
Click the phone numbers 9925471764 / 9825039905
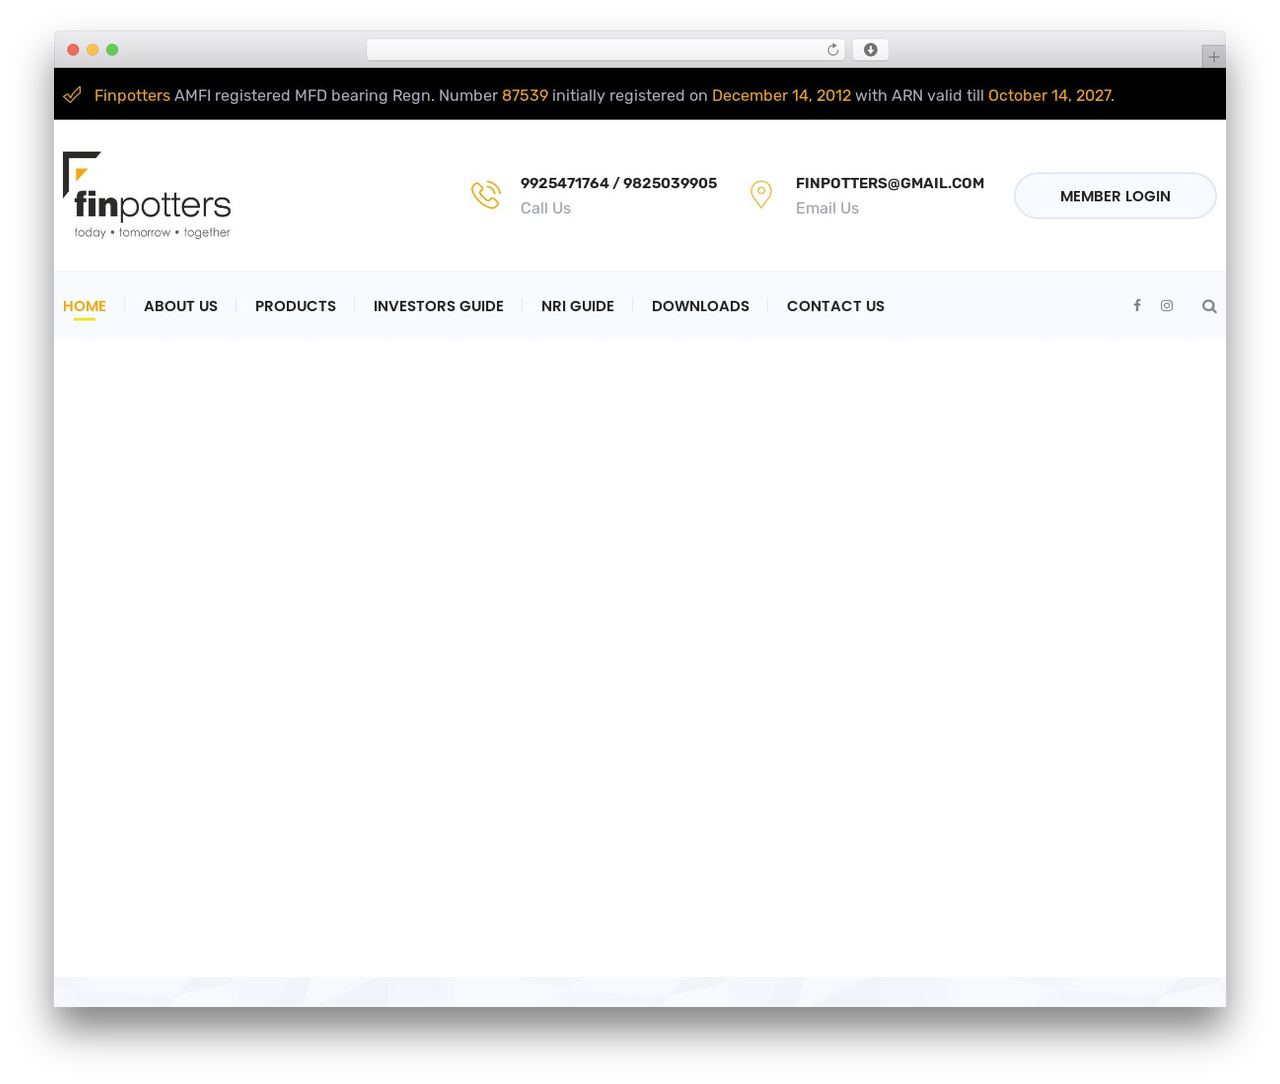[619, 183]
